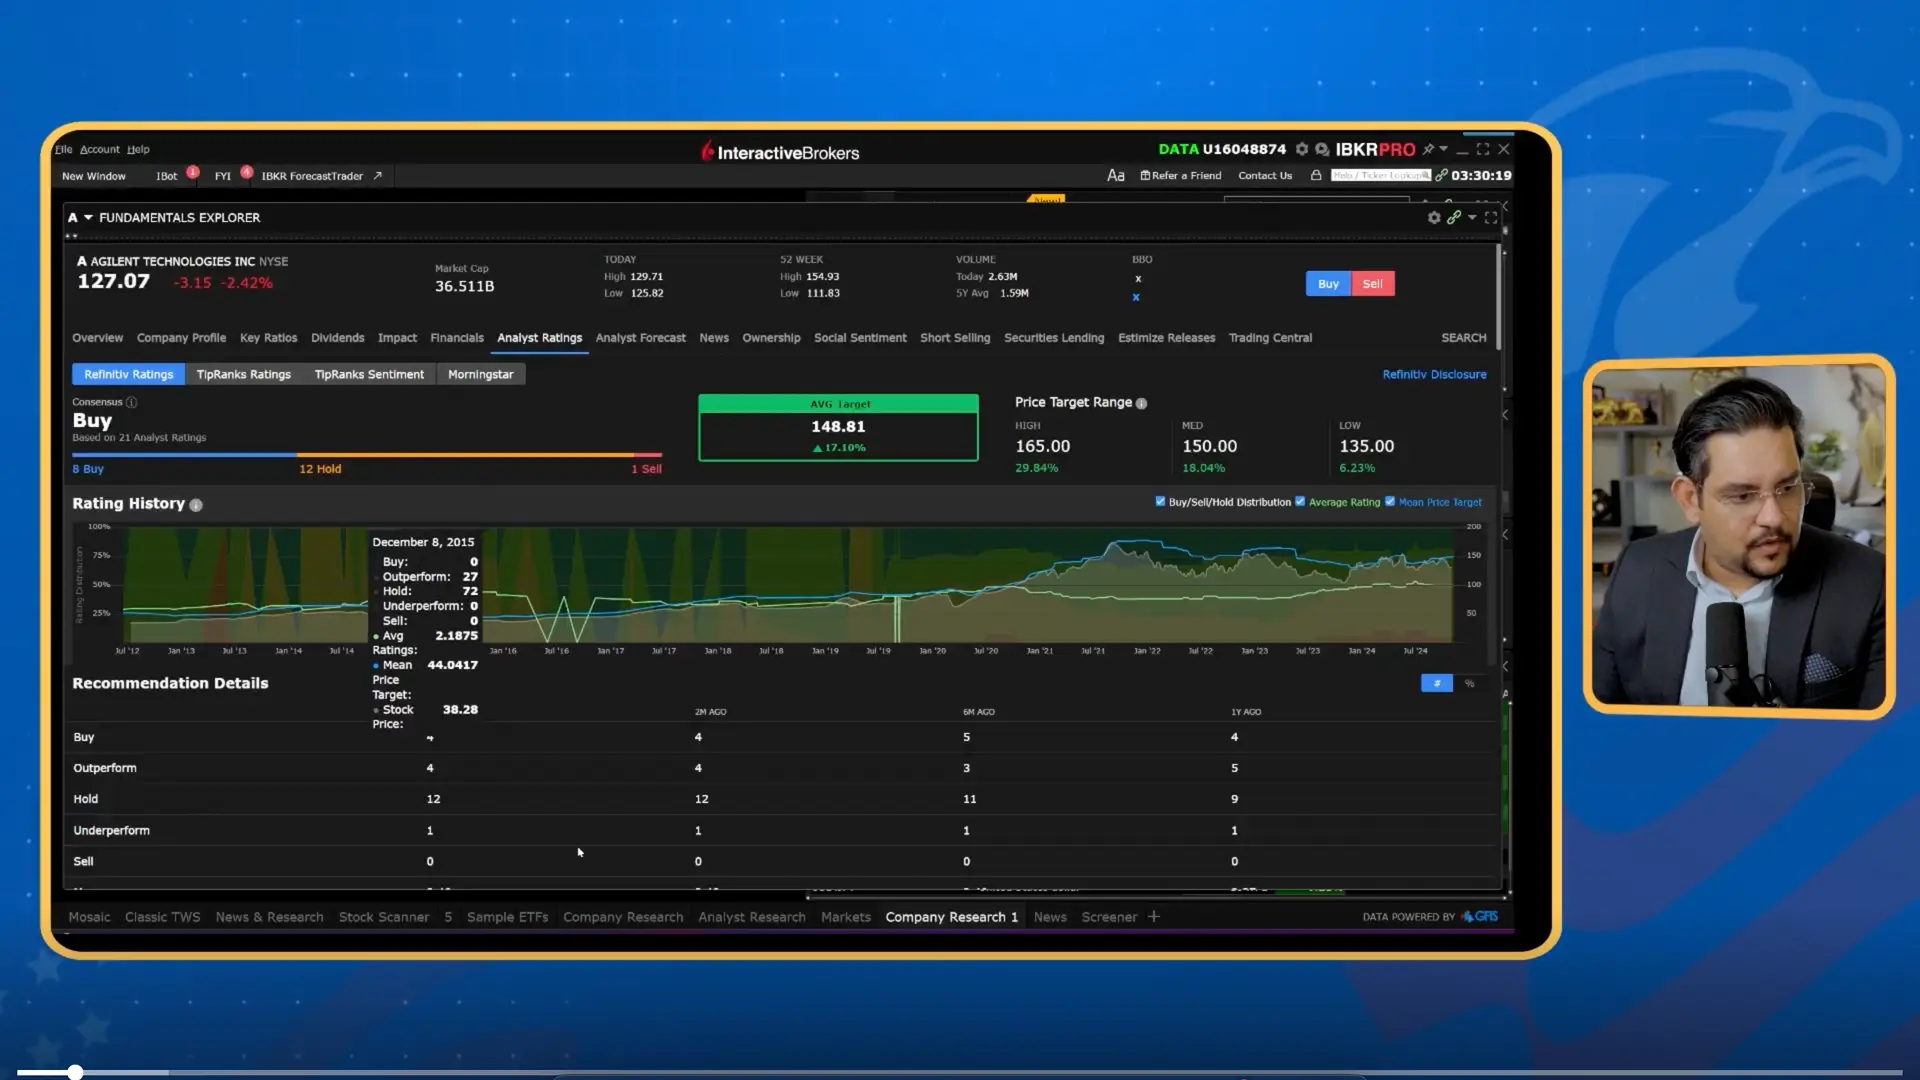
Task: Disable the Average Rating checkbox
Action: coord(1301,501)
